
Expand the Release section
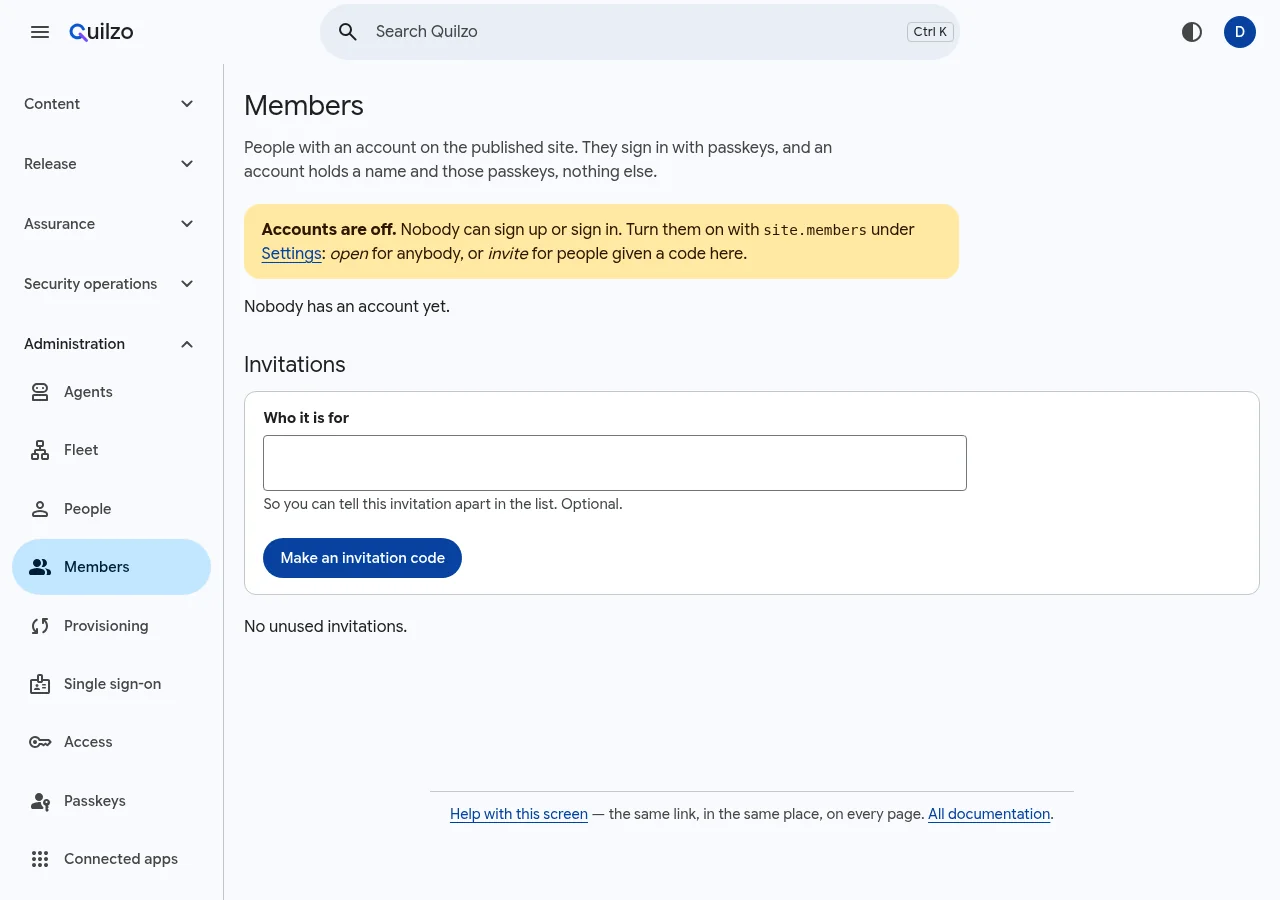tap(111, 164)
